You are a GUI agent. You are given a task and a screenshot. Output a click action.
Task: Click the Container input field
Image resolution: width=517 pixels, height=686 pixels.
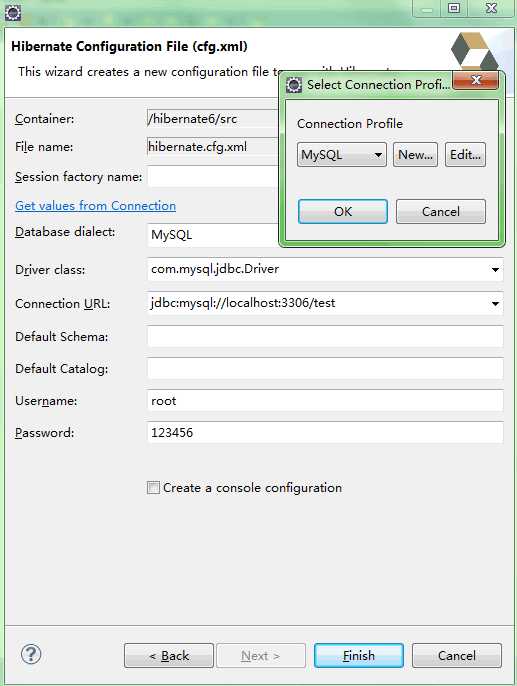pos(213,119)
